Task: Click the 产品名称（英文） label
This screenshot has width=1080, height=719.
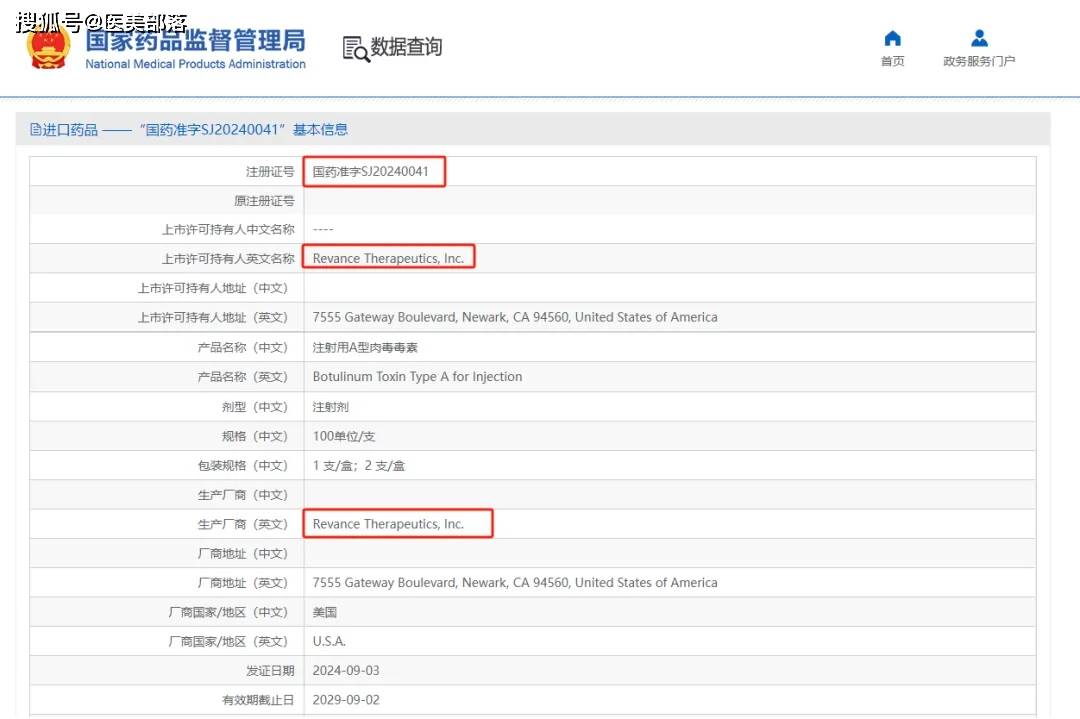Action: point(242,377)
